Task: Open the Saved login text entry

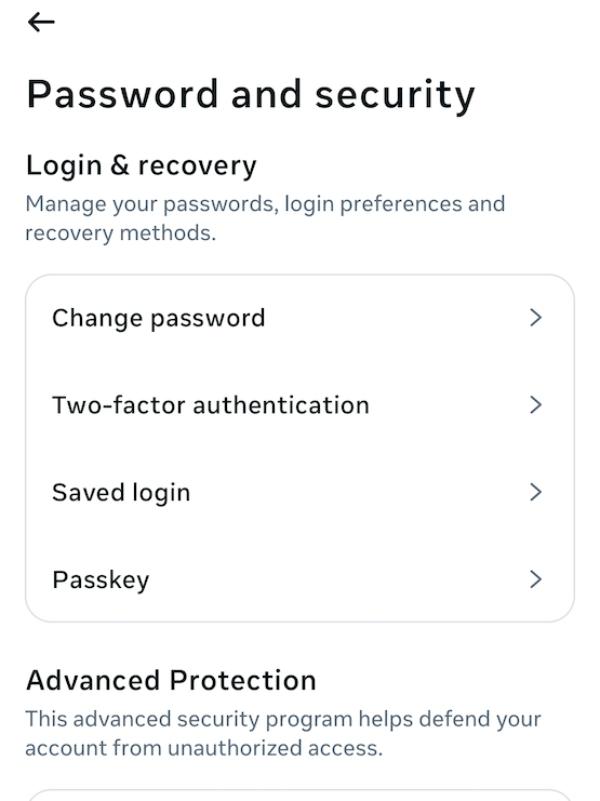Action: [x=121, y=492]
